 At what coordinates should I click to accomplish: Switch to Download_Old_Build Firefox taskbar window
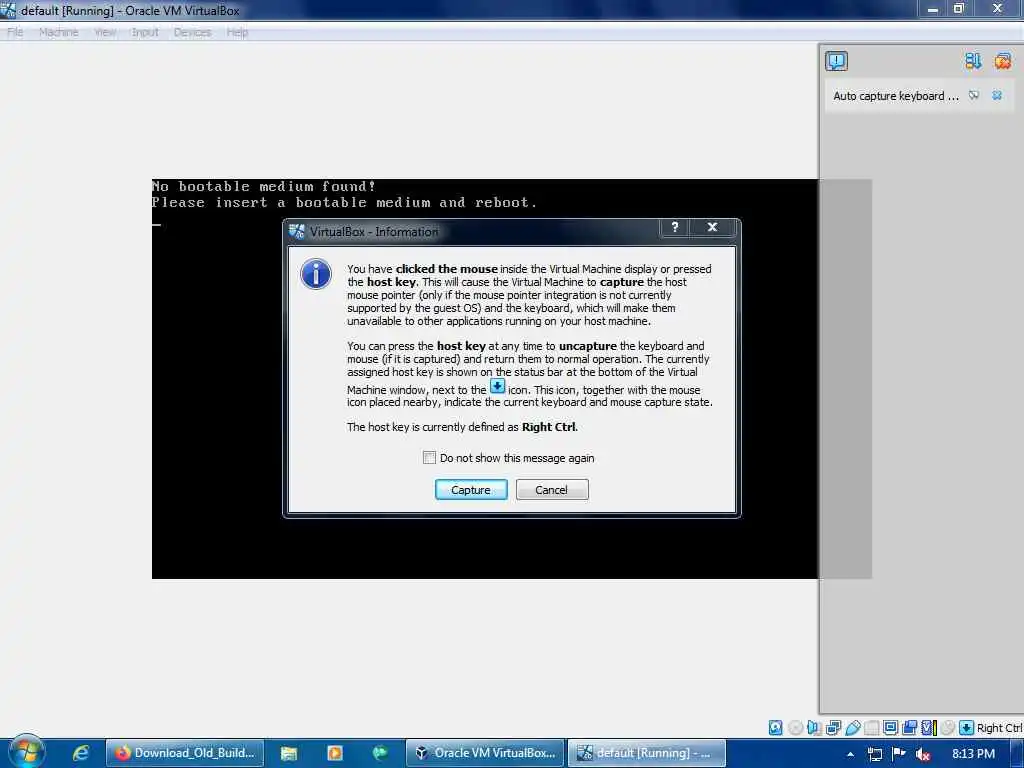185,753
